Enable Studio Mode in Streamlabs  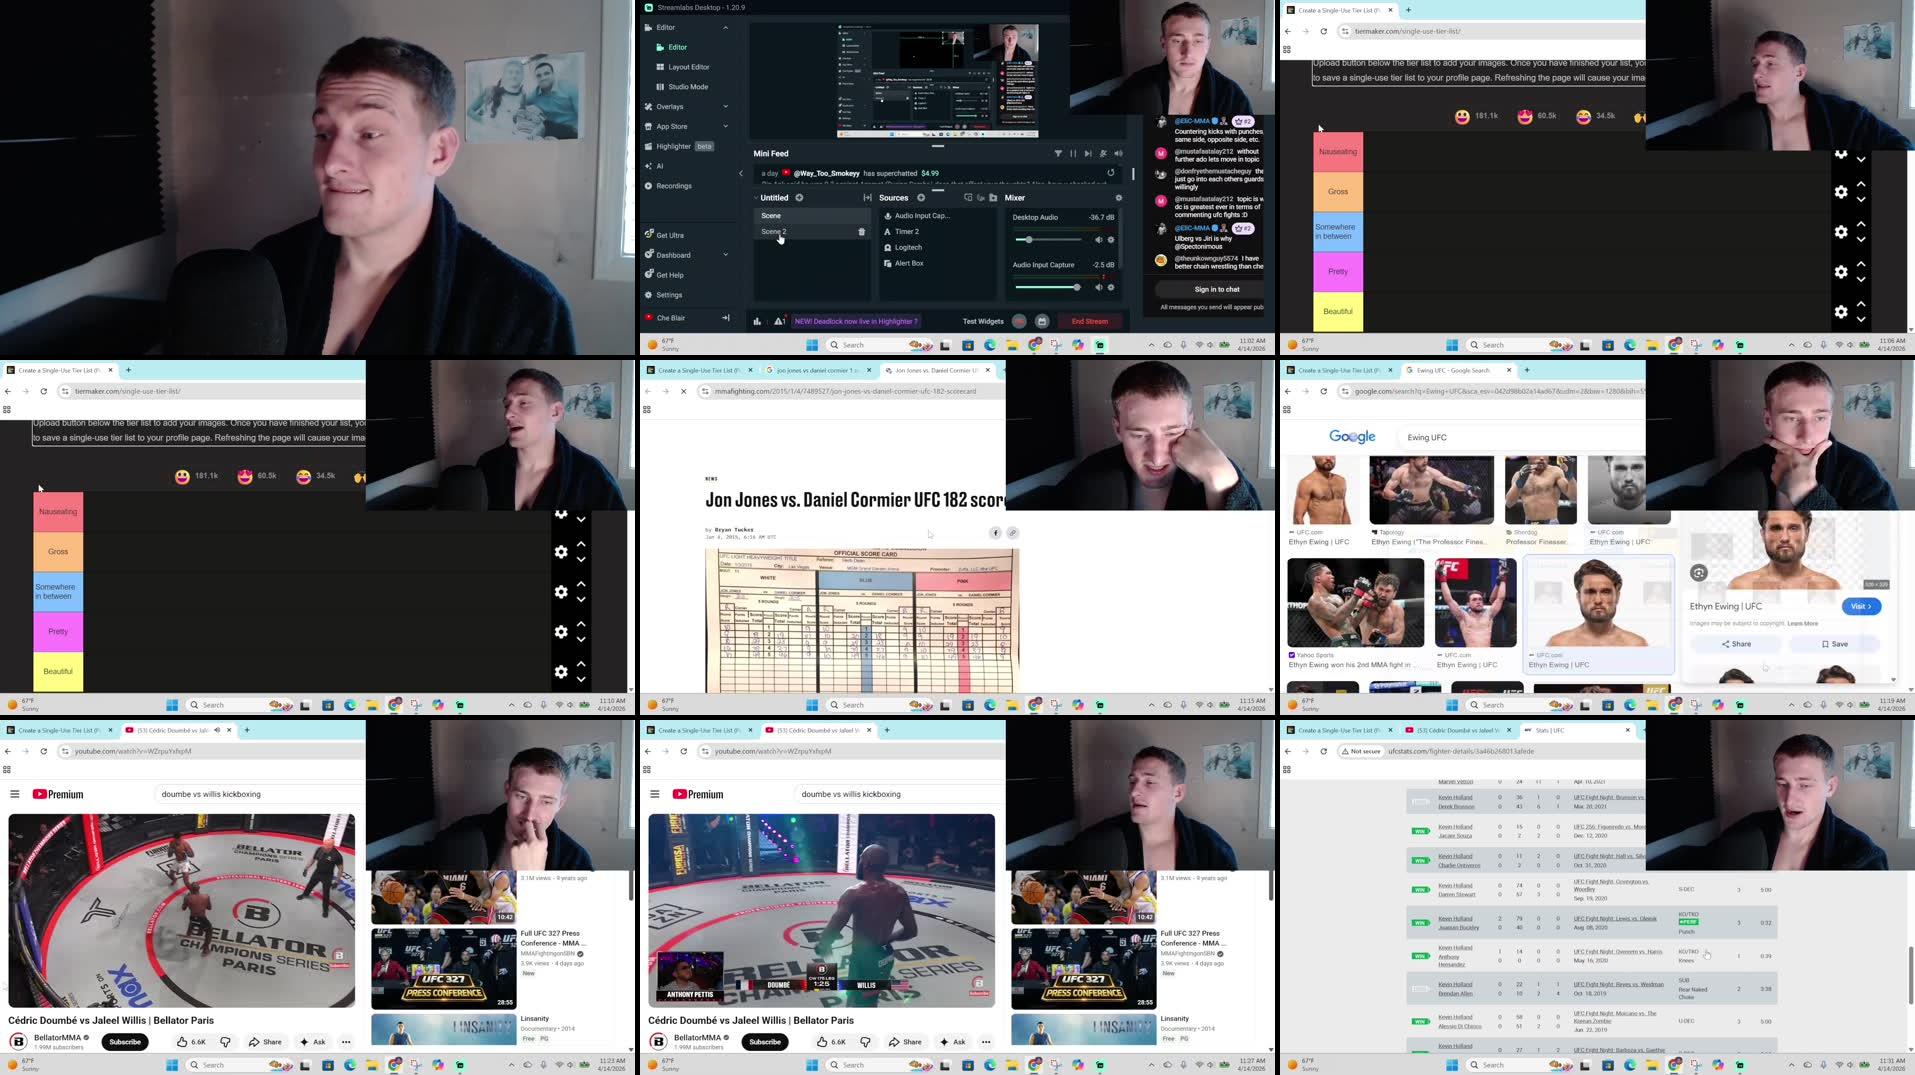[689, 86]
